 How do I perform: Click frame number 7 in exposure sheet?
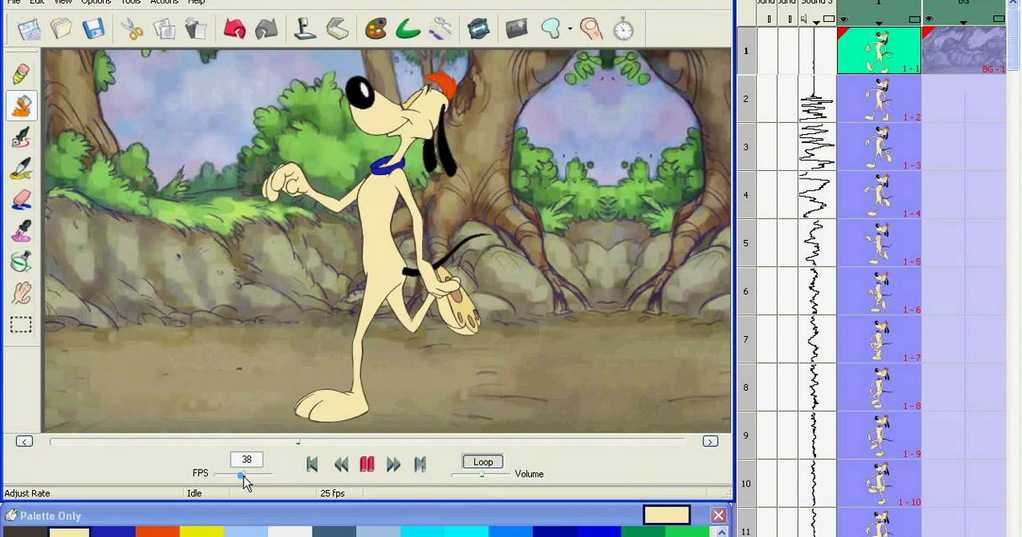click(x=746, y=340)
